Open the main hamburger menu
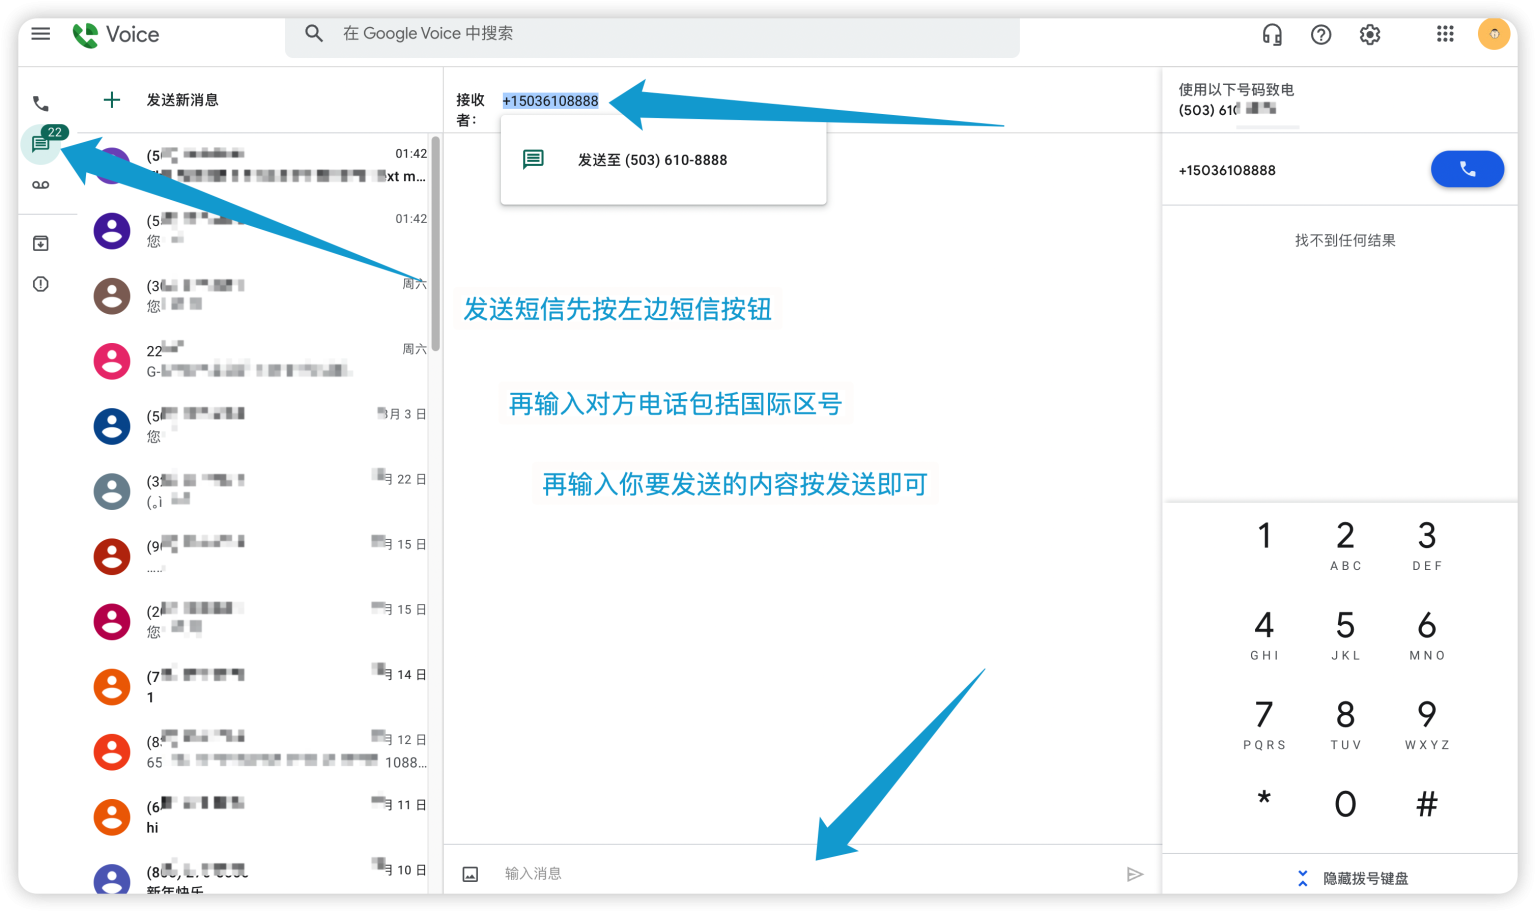The image size is (1536, 912). (x=41, y=34)
